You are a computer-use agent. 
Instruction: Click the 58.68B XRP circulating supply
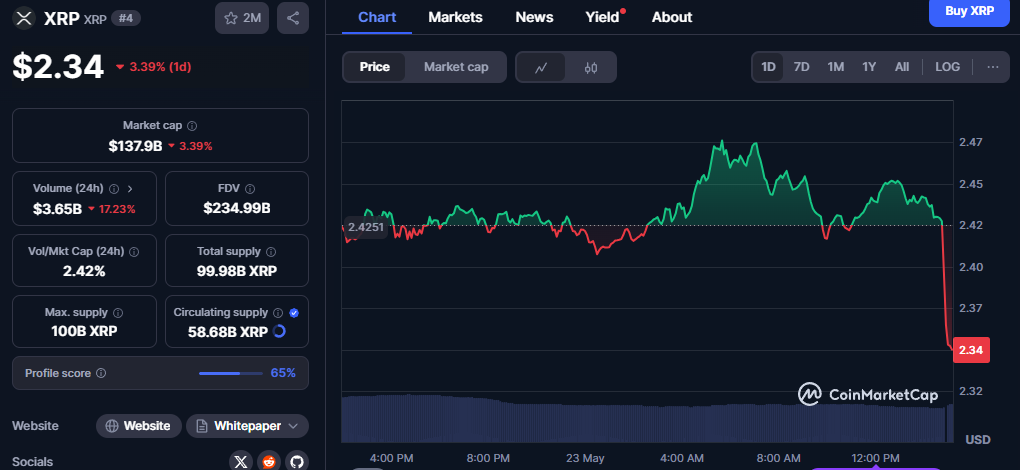228,332
